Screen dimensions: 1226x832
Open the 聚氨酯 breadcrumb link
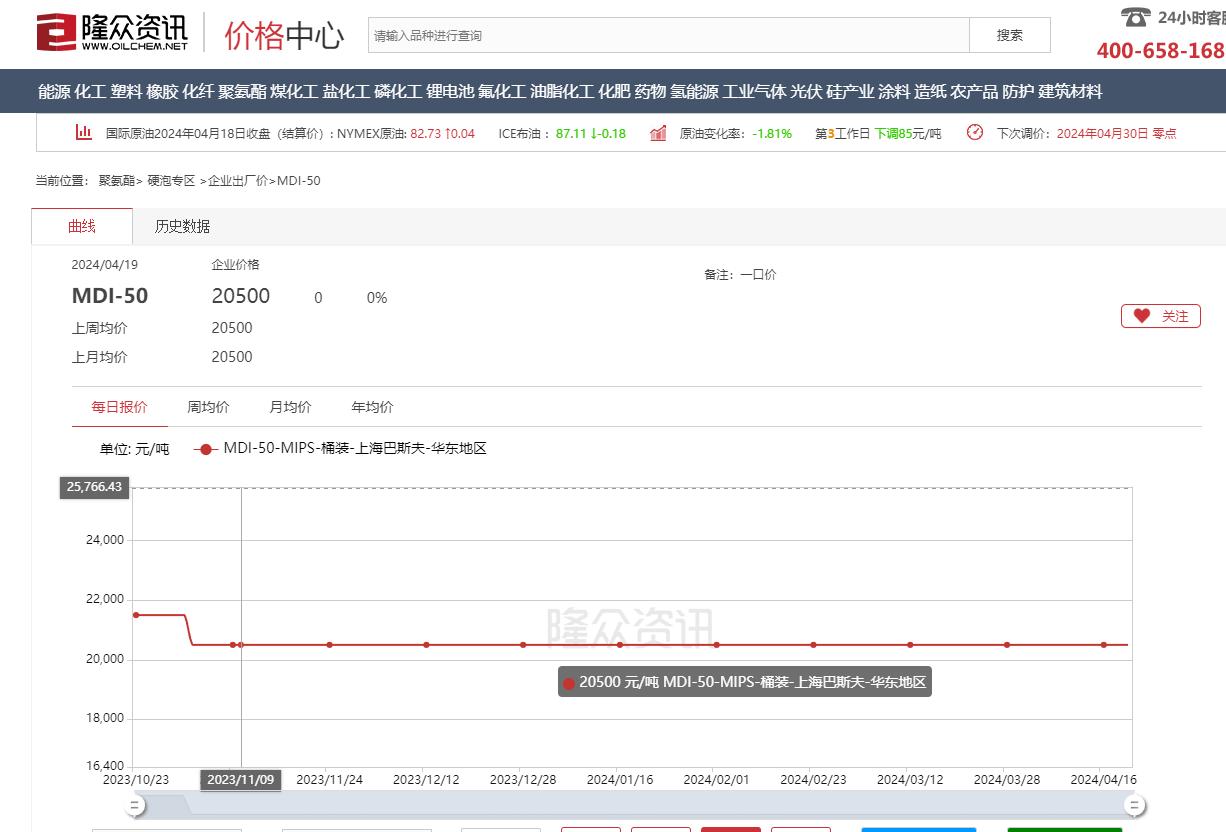tap(114, 181)
